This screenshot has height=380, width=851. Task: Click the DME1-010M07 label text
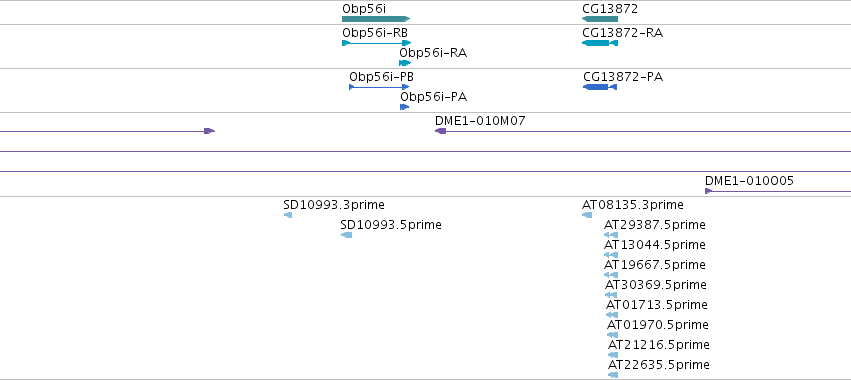(480, 121)
